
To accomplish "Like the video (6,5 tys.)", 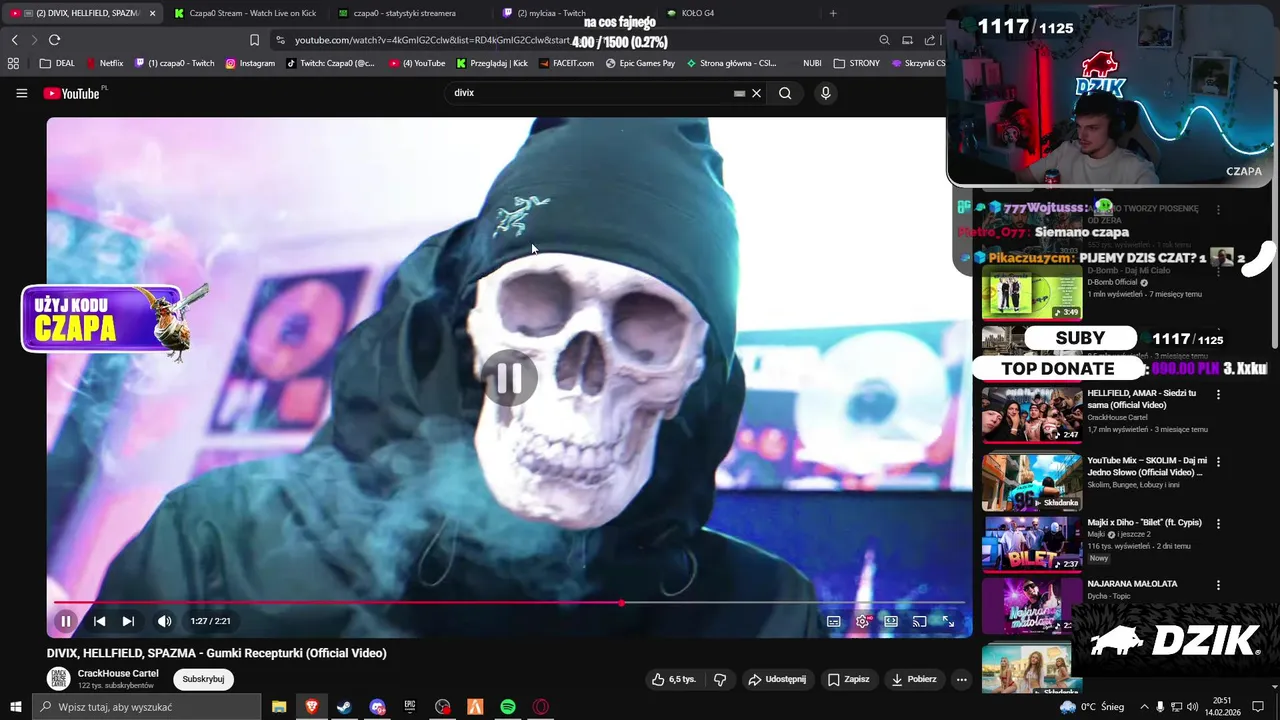I will [674, 679].
